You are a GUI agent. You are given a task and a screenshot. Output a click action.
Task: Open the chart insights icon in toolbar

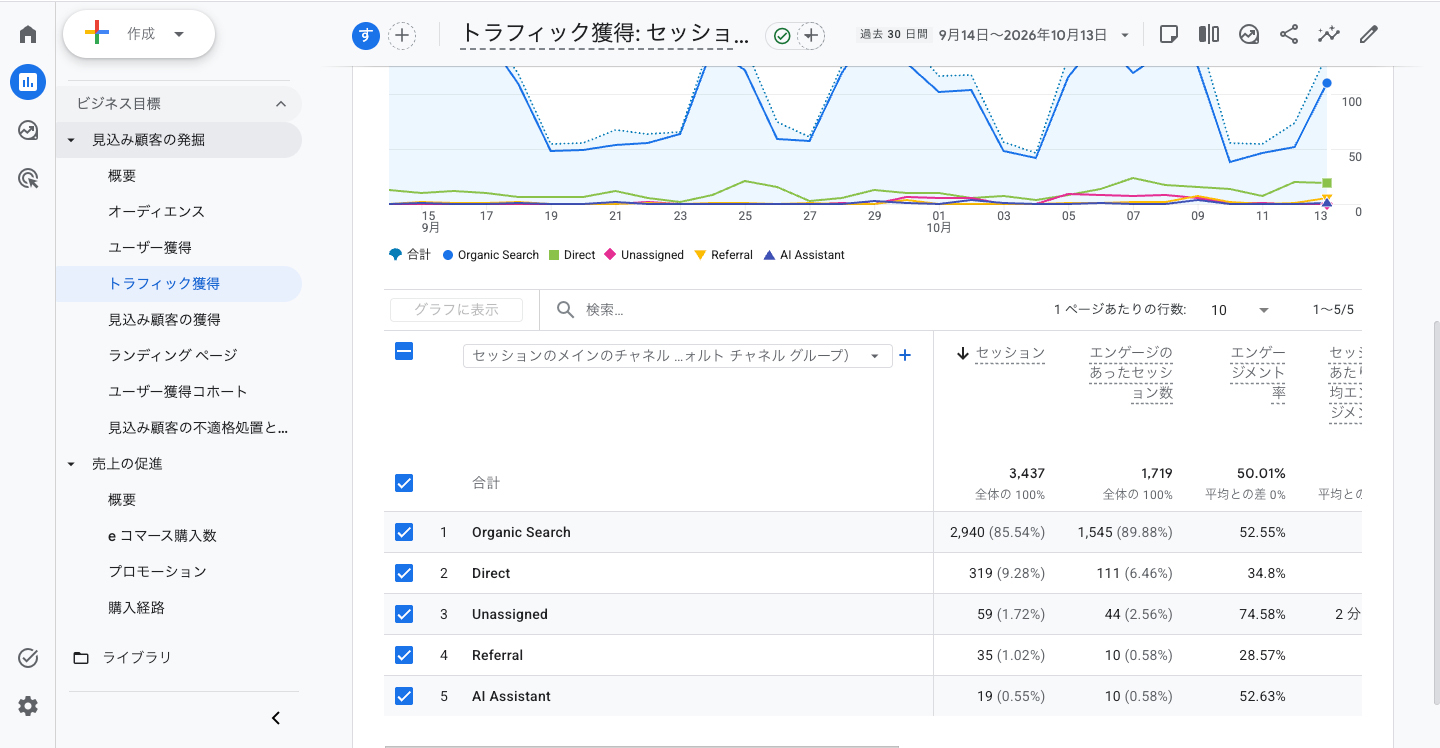[1249, 35]
